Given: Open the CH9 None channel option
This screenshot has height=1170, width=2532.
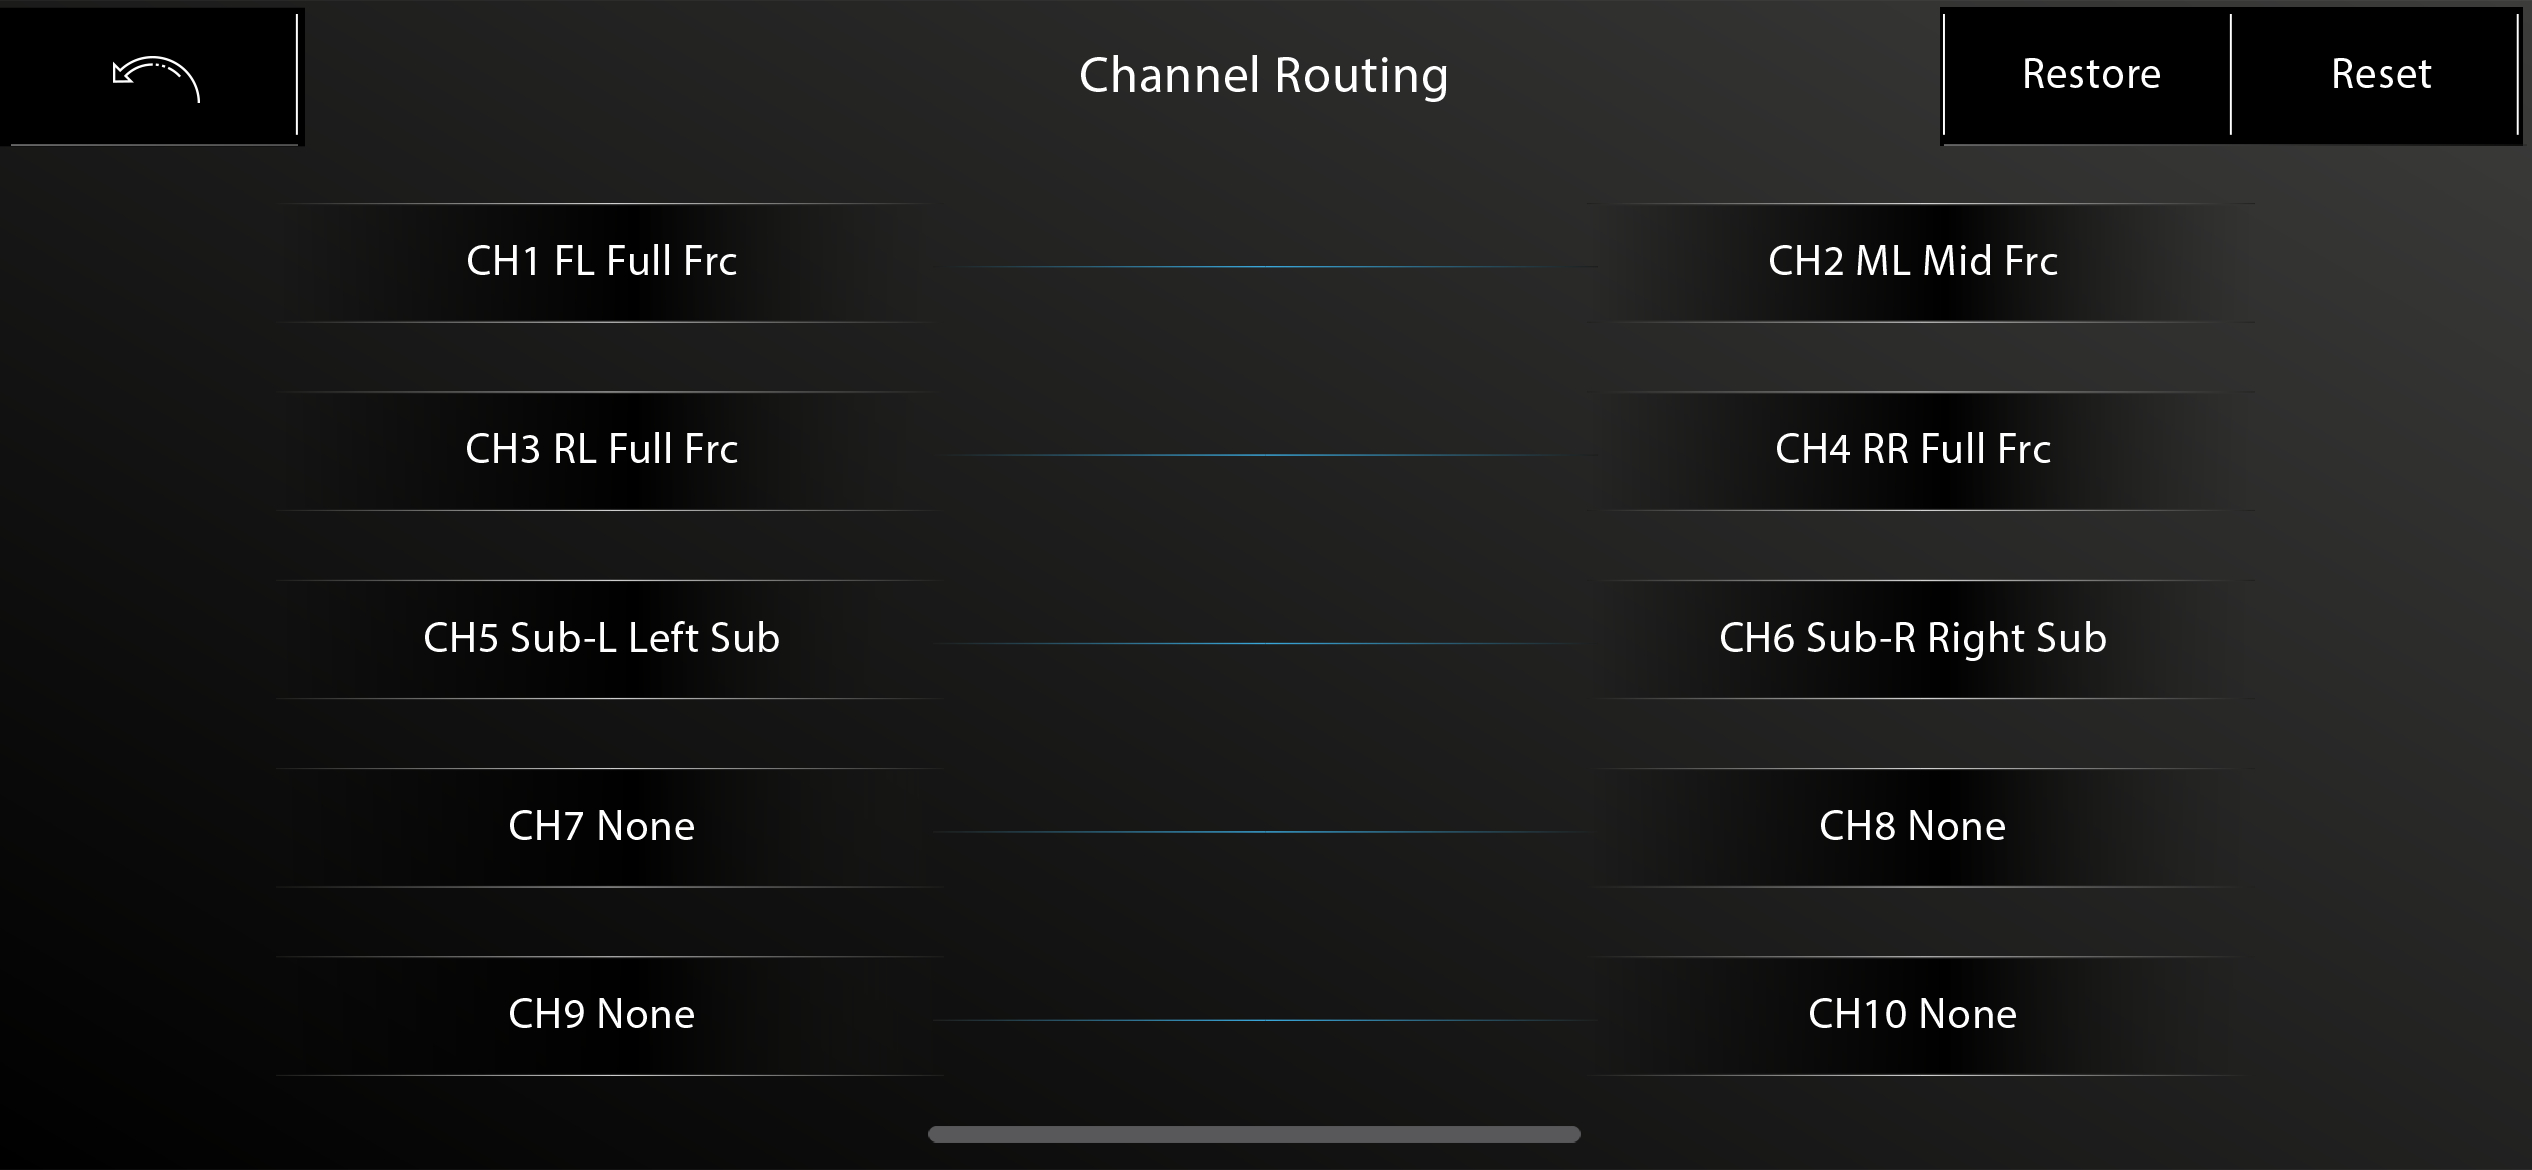Looking at the screenshot, I should 602,1015.
